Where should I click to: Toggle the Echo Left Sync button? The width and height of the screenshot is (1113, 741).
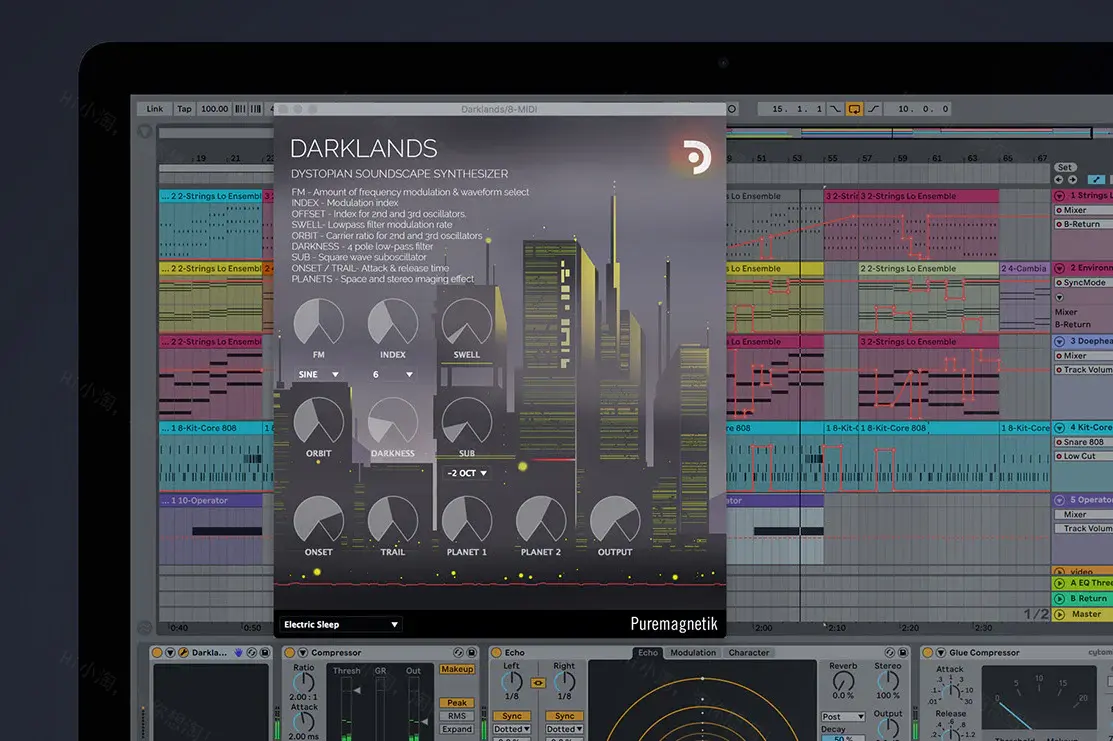(511, 716)
